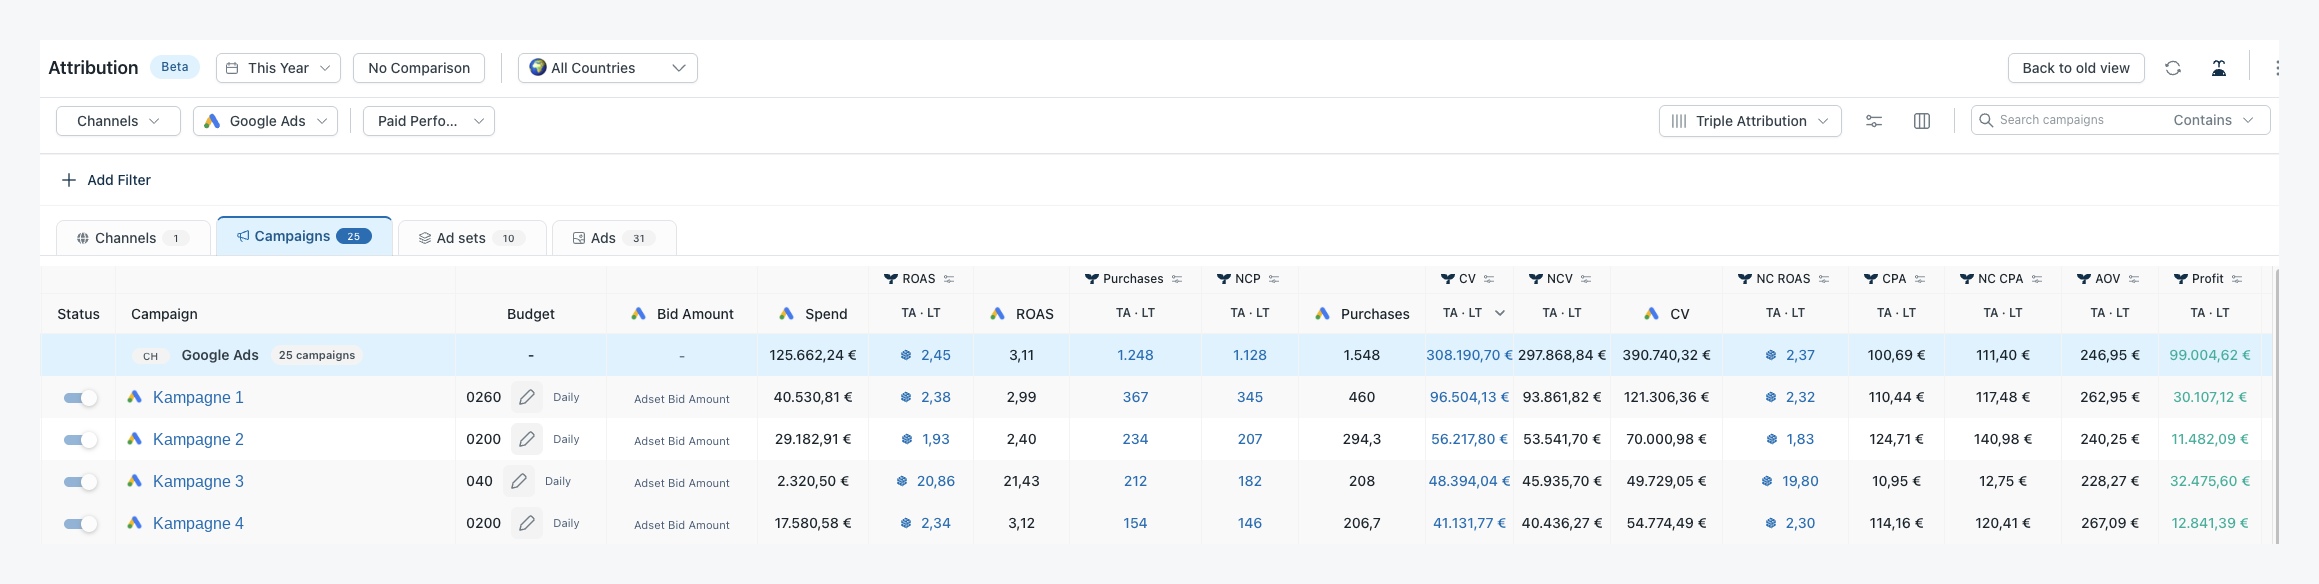Open the vertical three-dots more menu
The height and width of the screenshot is (584, 2319).
coord(2277,68)
